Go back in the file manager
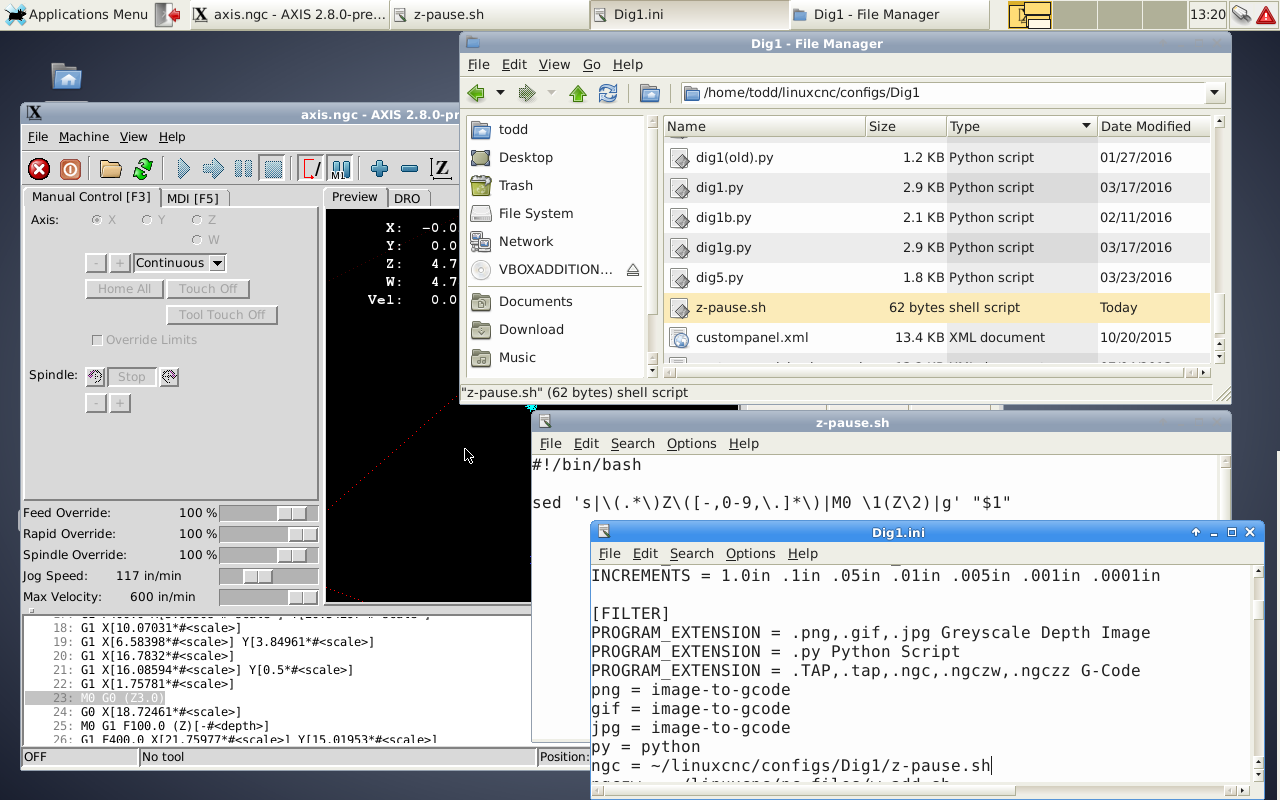Screen dimensions: 1280x800 pos(476,93)
